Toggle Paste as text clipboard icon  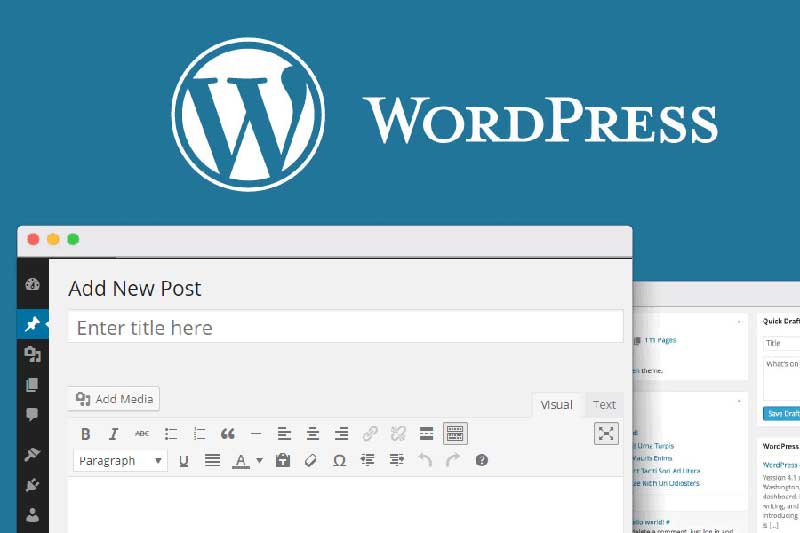[x=283, y=461]
